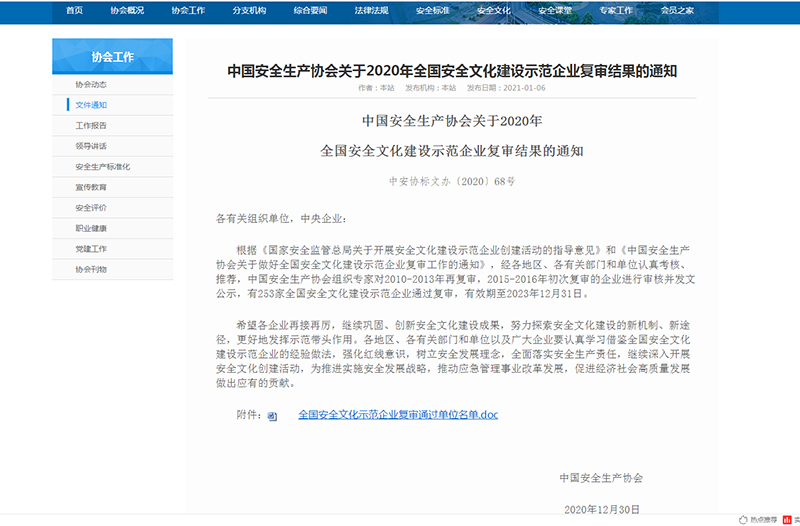The width and height of the screenshot is (800, 526).
Task: Select 职业健康 from the sidebar
Action: (90, 228)
